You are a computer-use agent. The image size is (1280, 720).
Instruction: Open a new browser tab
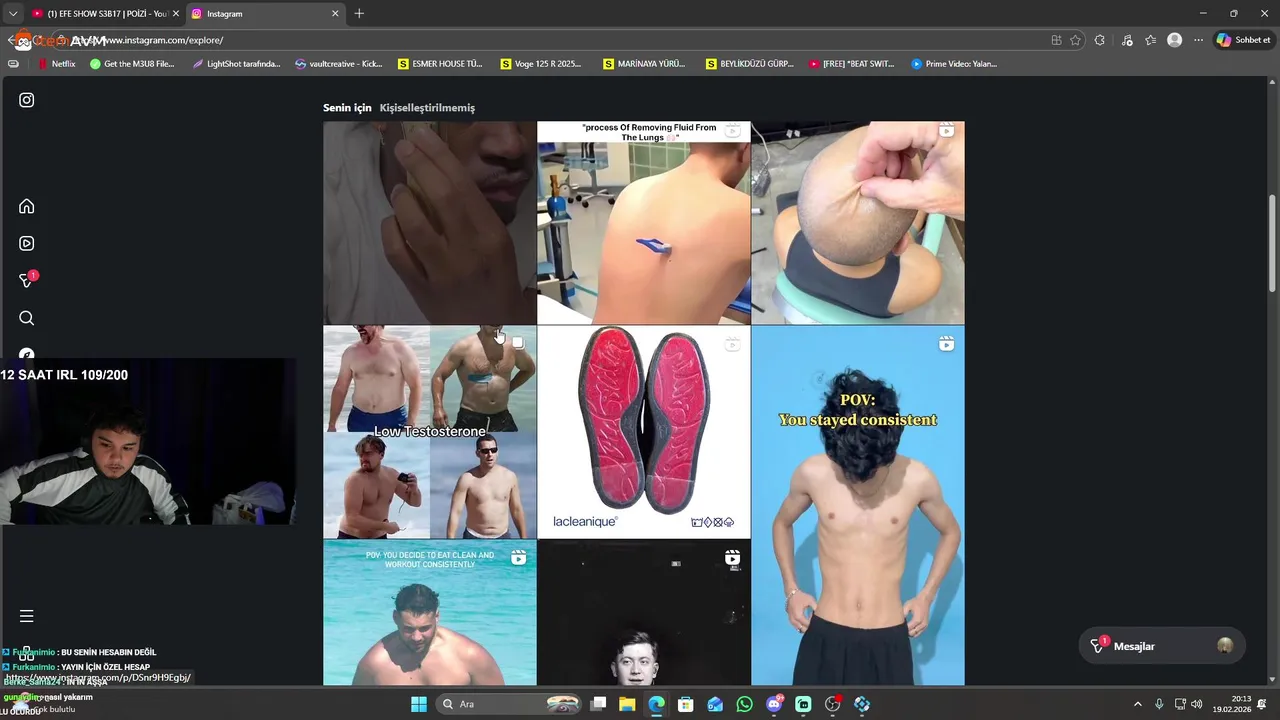359,14
